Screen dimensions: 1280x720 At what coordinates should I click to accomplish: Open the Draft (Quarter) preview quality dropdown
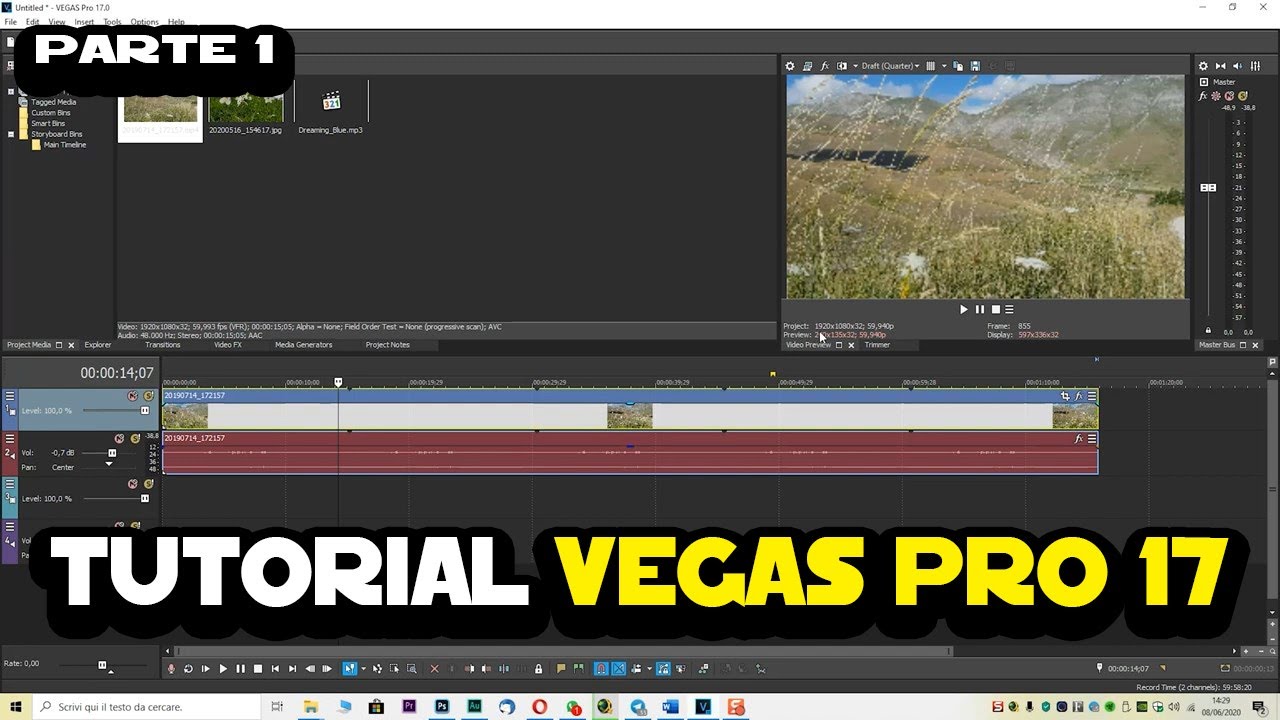[x=890, y=66]
